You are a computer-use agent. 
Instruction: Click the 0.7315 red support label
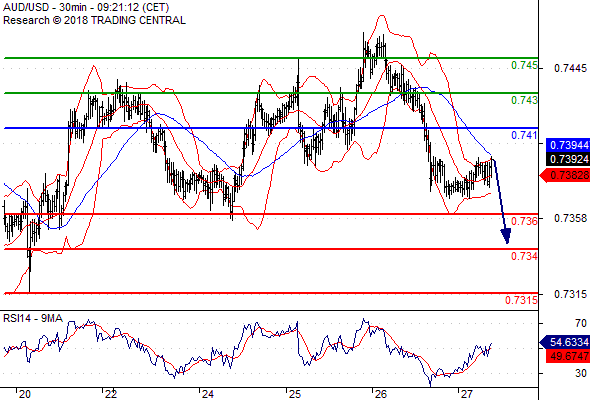[522, 300]
